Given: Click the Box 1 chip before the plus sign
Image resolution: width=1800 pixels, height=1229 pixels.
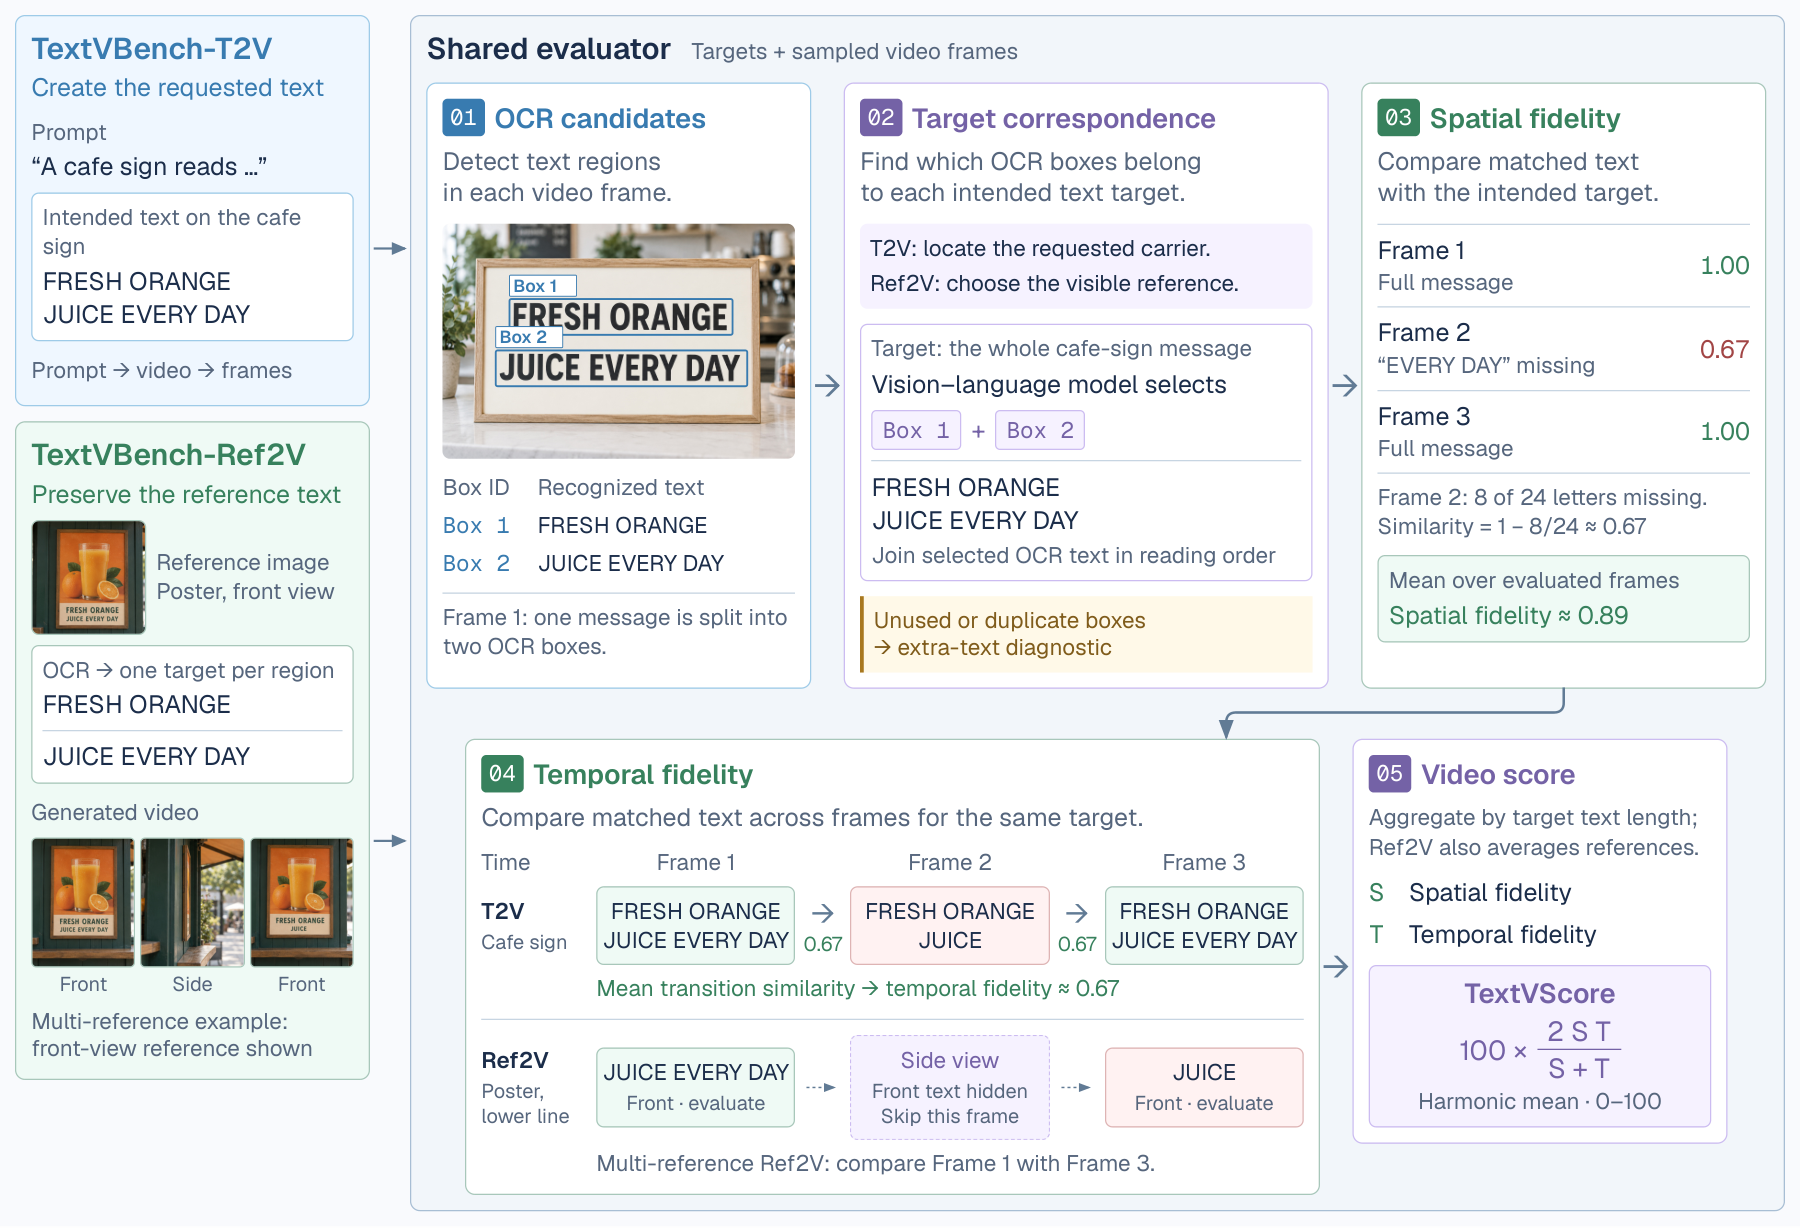Looking at the screenshot, I should tap(916, 430).
